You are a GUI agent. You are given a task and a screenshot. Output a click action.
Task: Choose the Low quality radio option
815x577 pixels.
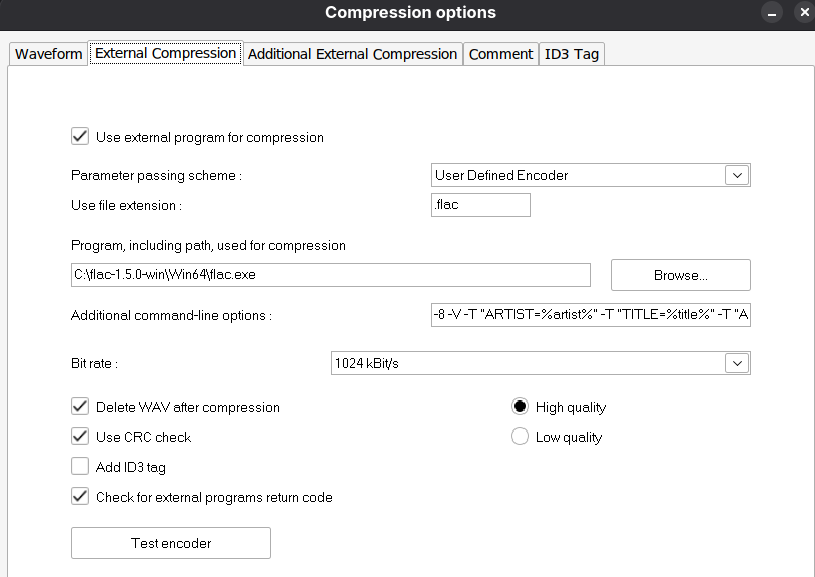(x=520, y=437)
